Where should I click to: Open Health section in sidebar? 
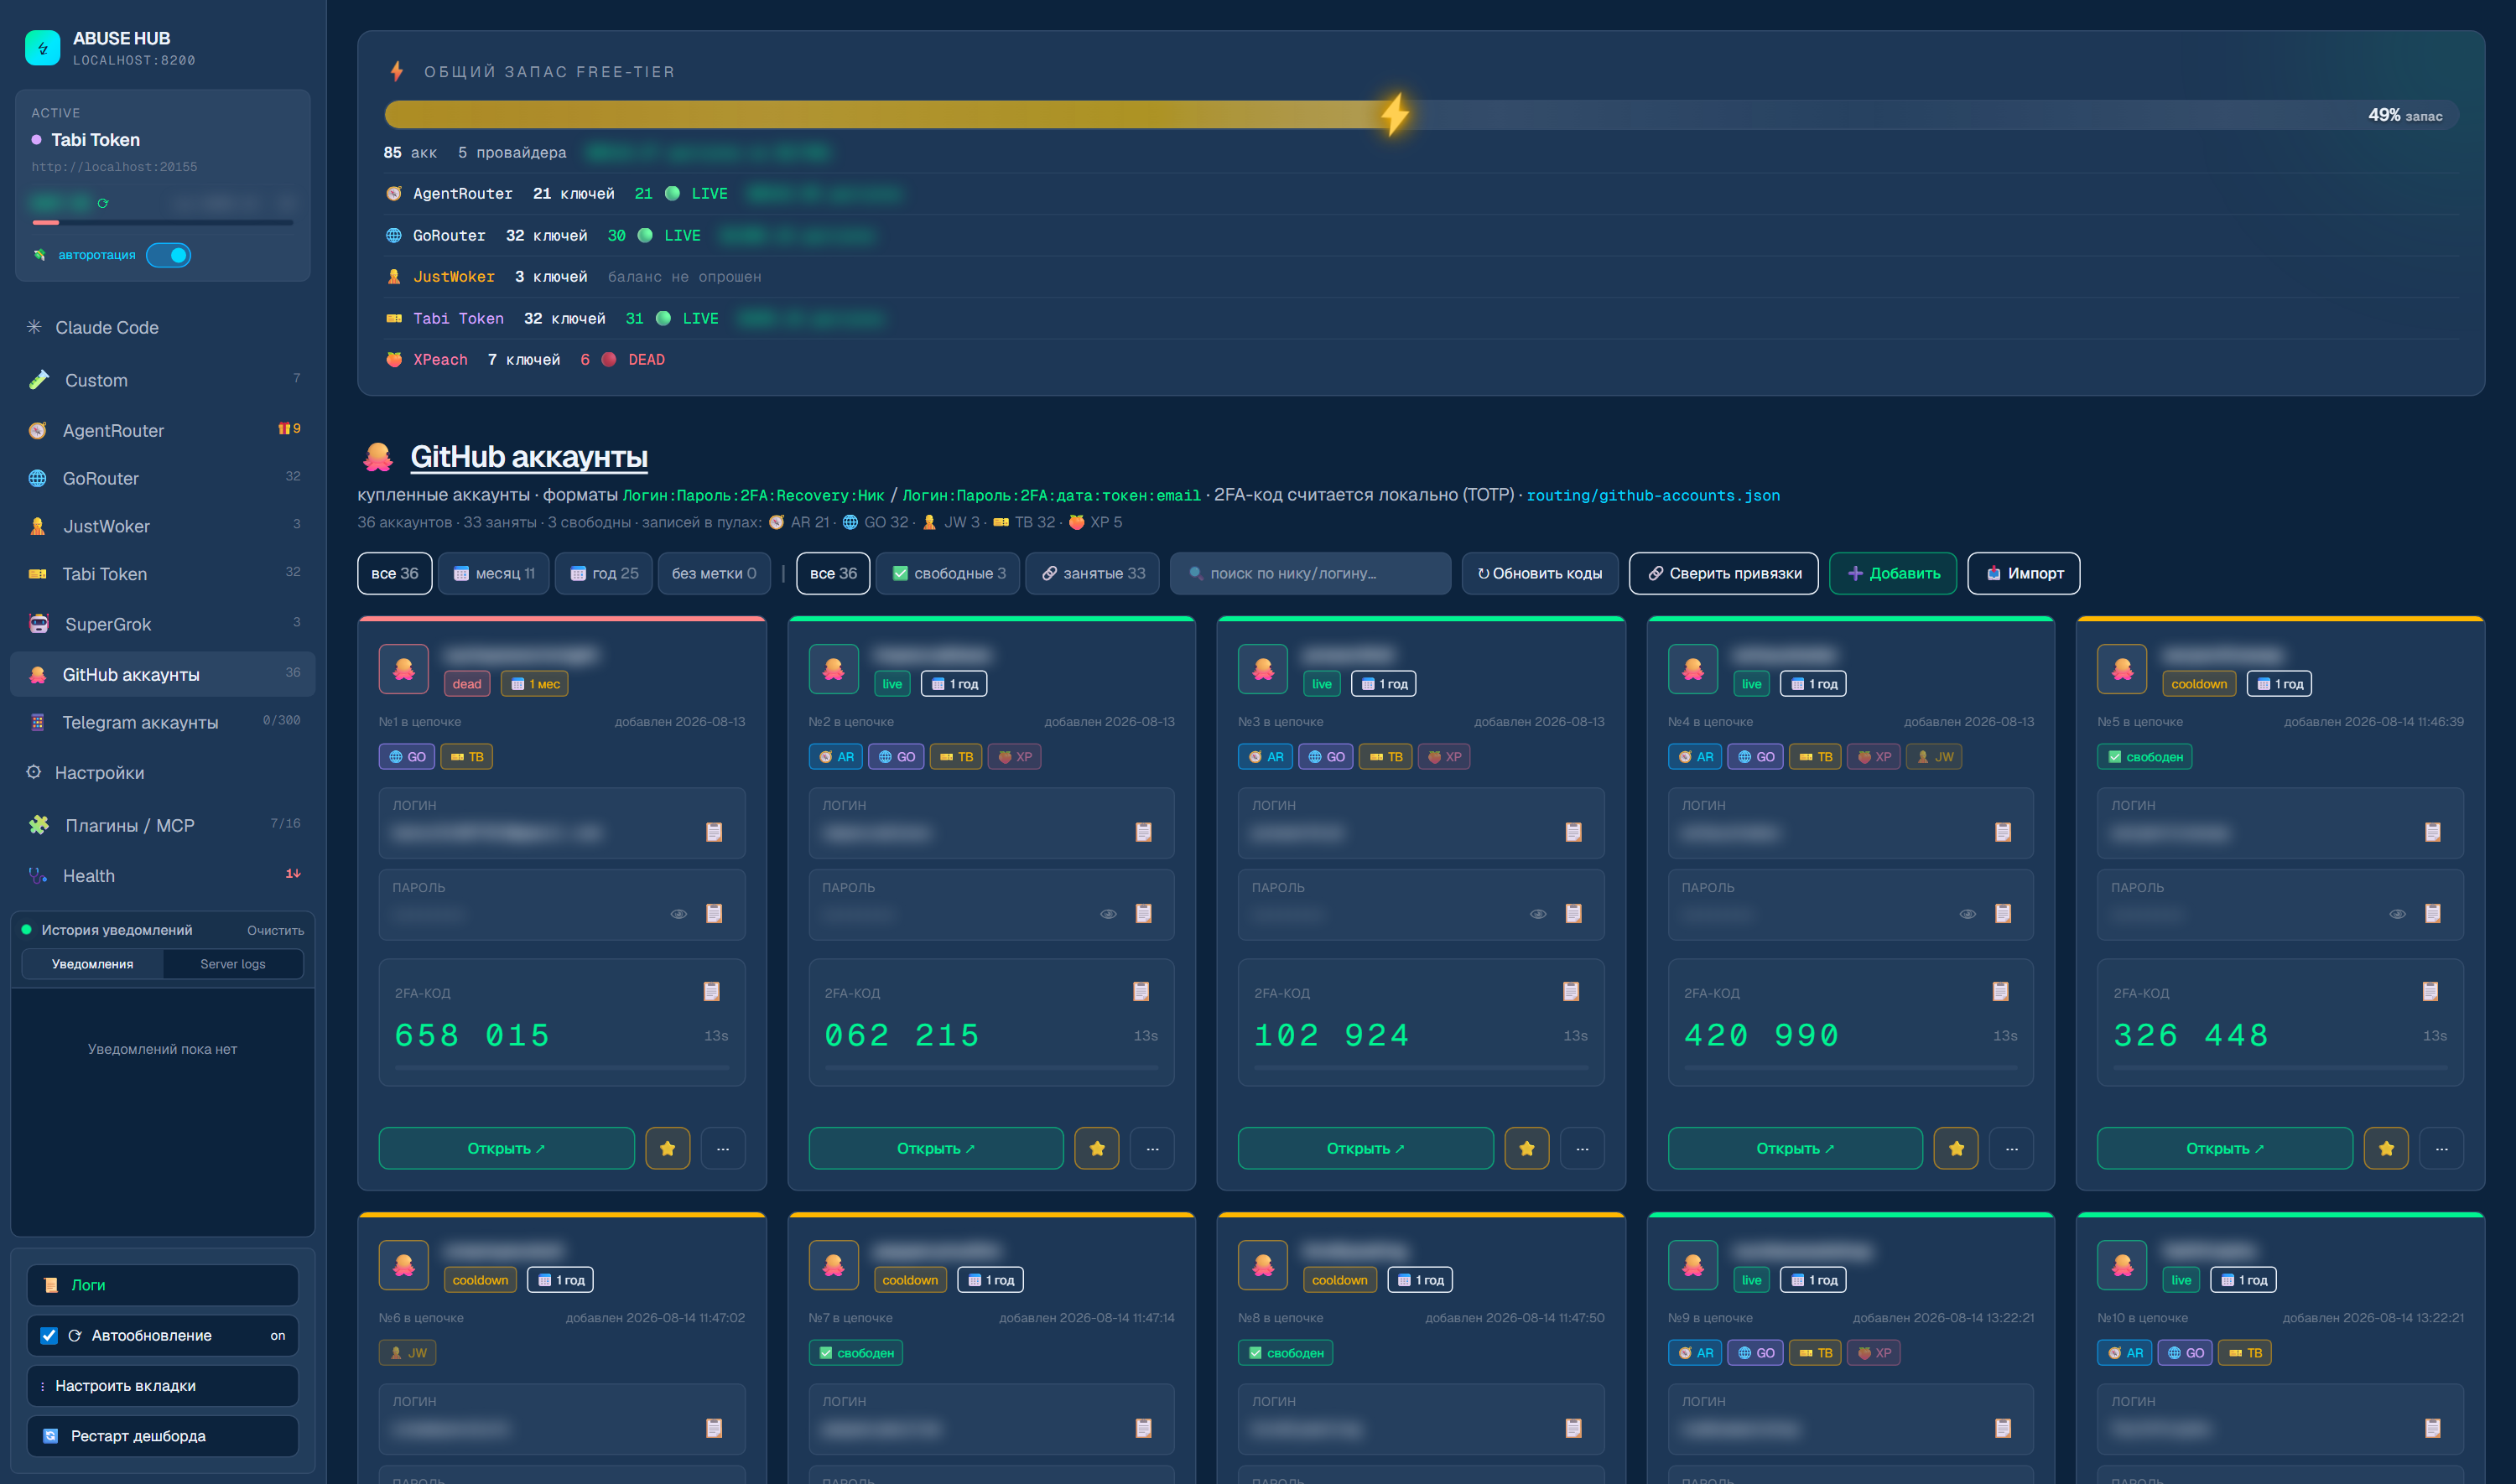(x=162, y=875)
